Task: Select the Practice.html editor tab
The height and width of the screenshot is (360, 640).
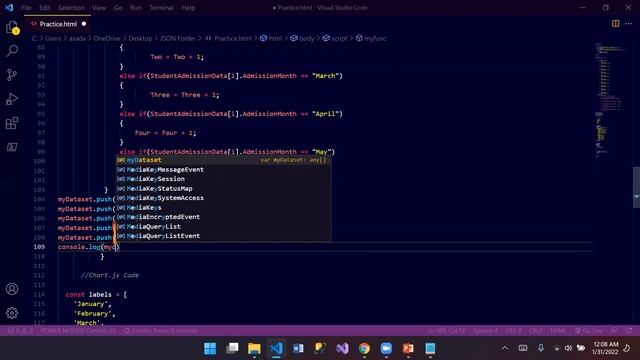Action: point(58,24)
